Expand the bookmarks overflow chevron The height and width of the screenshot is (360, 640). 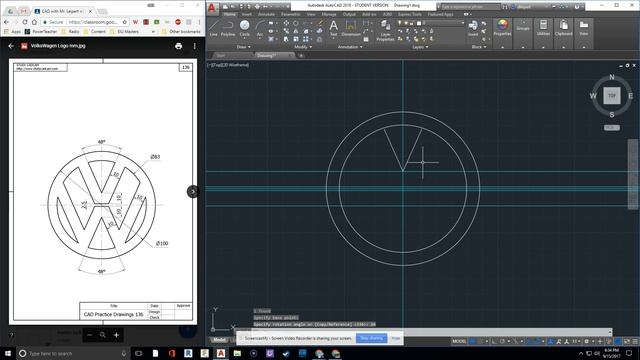pos(153,31)
